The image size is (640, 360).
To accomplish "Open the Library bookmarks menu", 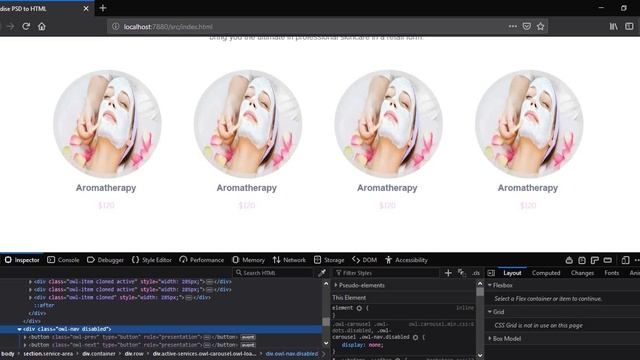I will pyautogui.click(x=613, y=27).
